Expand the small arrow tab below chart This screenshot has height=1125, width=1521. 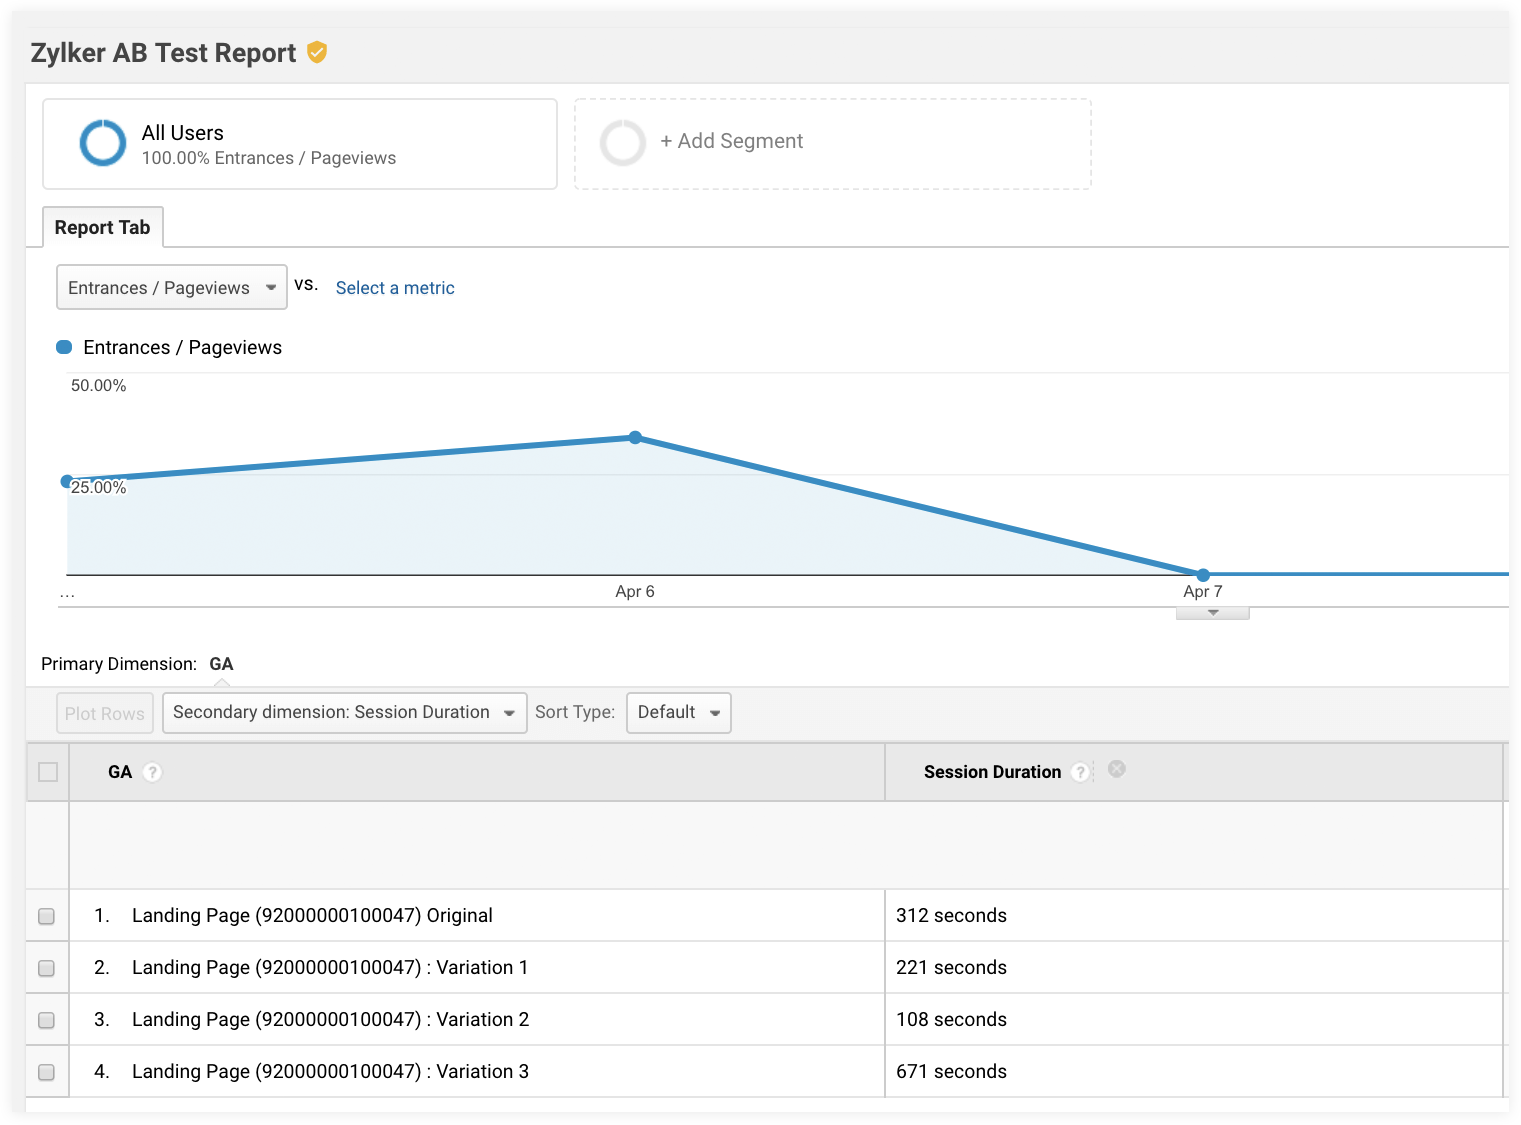[x=1212, y=612]
